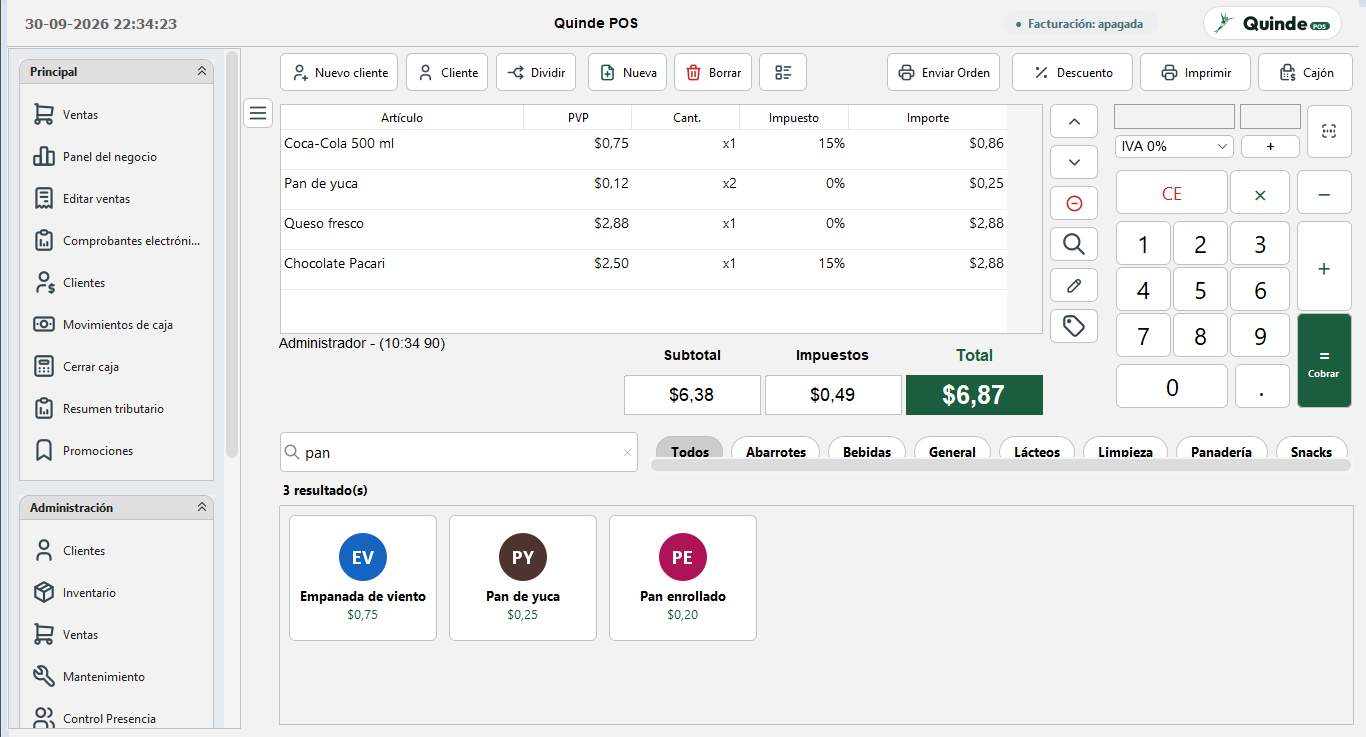
Task: Click the category tabs horizontal scrollbar
Action: click(1001, 465)
